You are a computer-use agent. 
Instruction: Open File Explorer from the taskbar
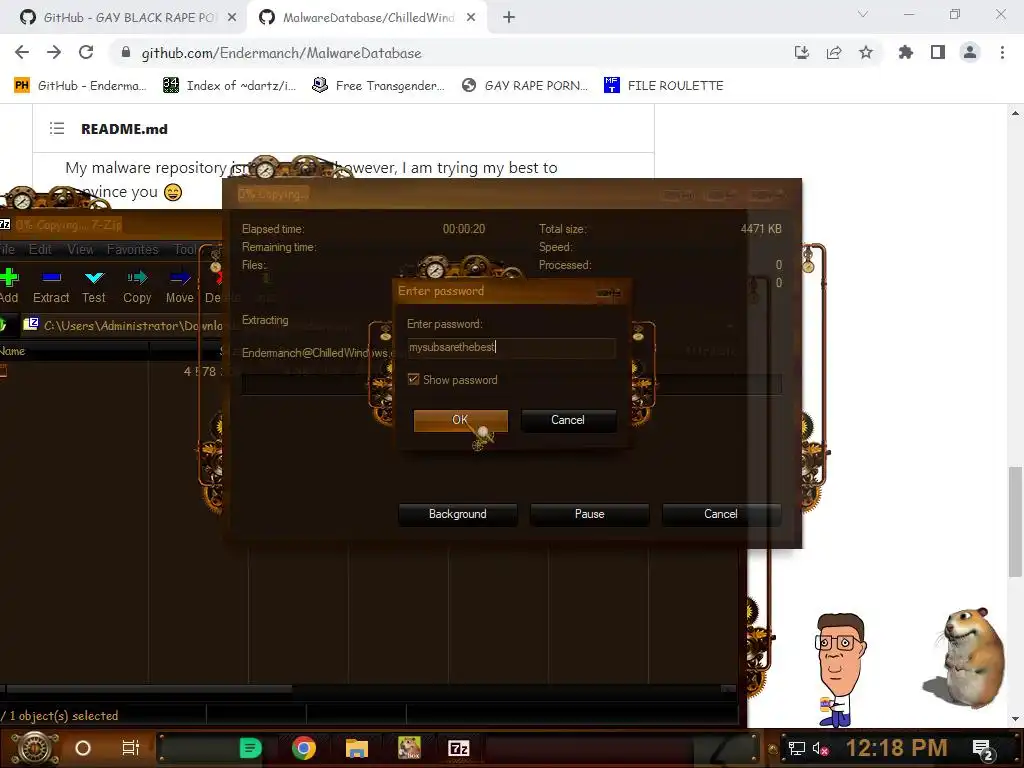[357, 748]
